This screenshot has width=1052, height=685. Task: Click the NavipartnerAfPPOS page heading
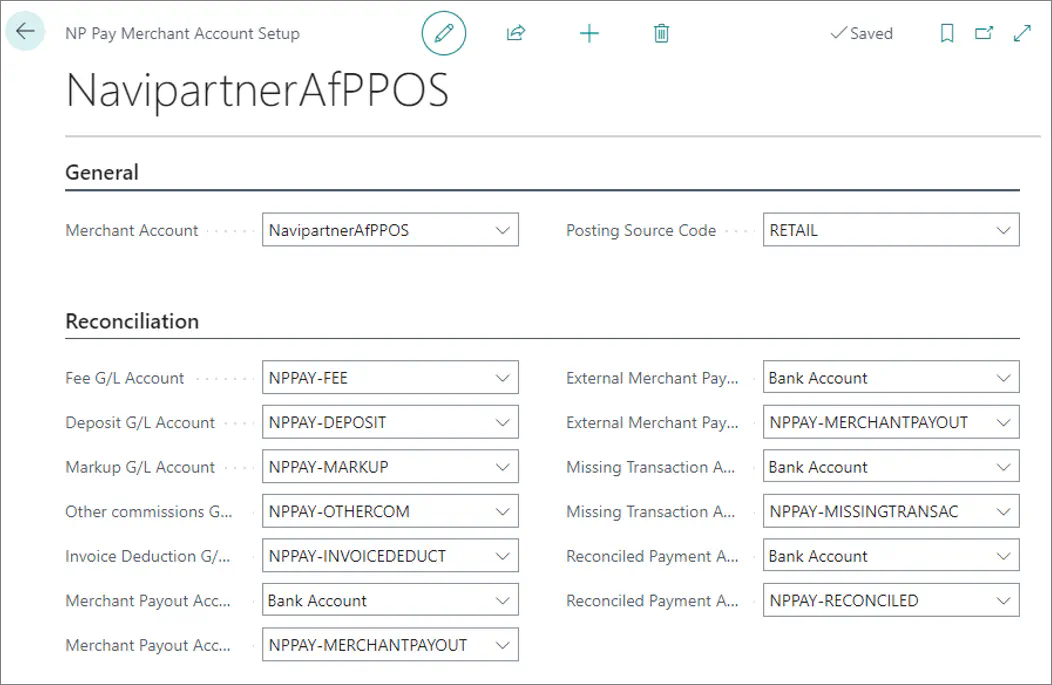(x=258, y=91)
